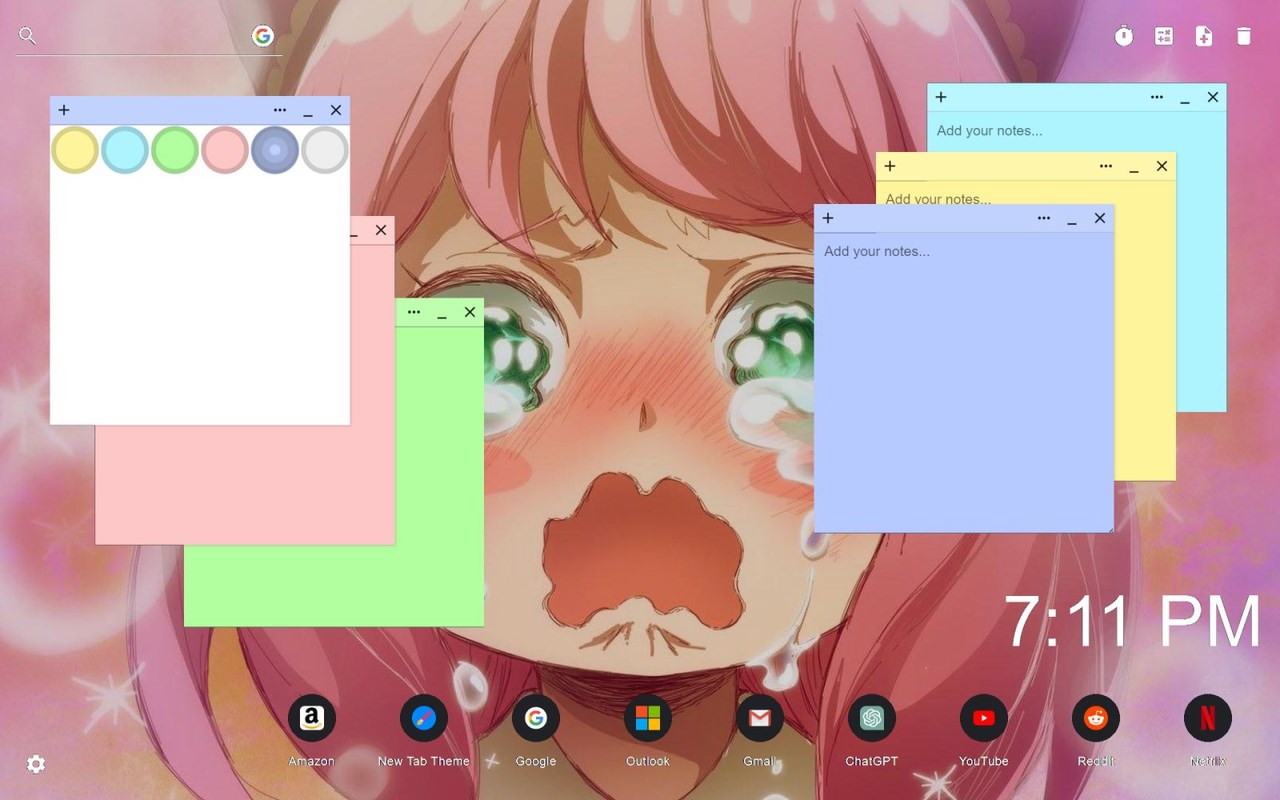This screenshot has width=1280, height=800.
Task: Pick the yellow note color
Action: click(75, 150)
